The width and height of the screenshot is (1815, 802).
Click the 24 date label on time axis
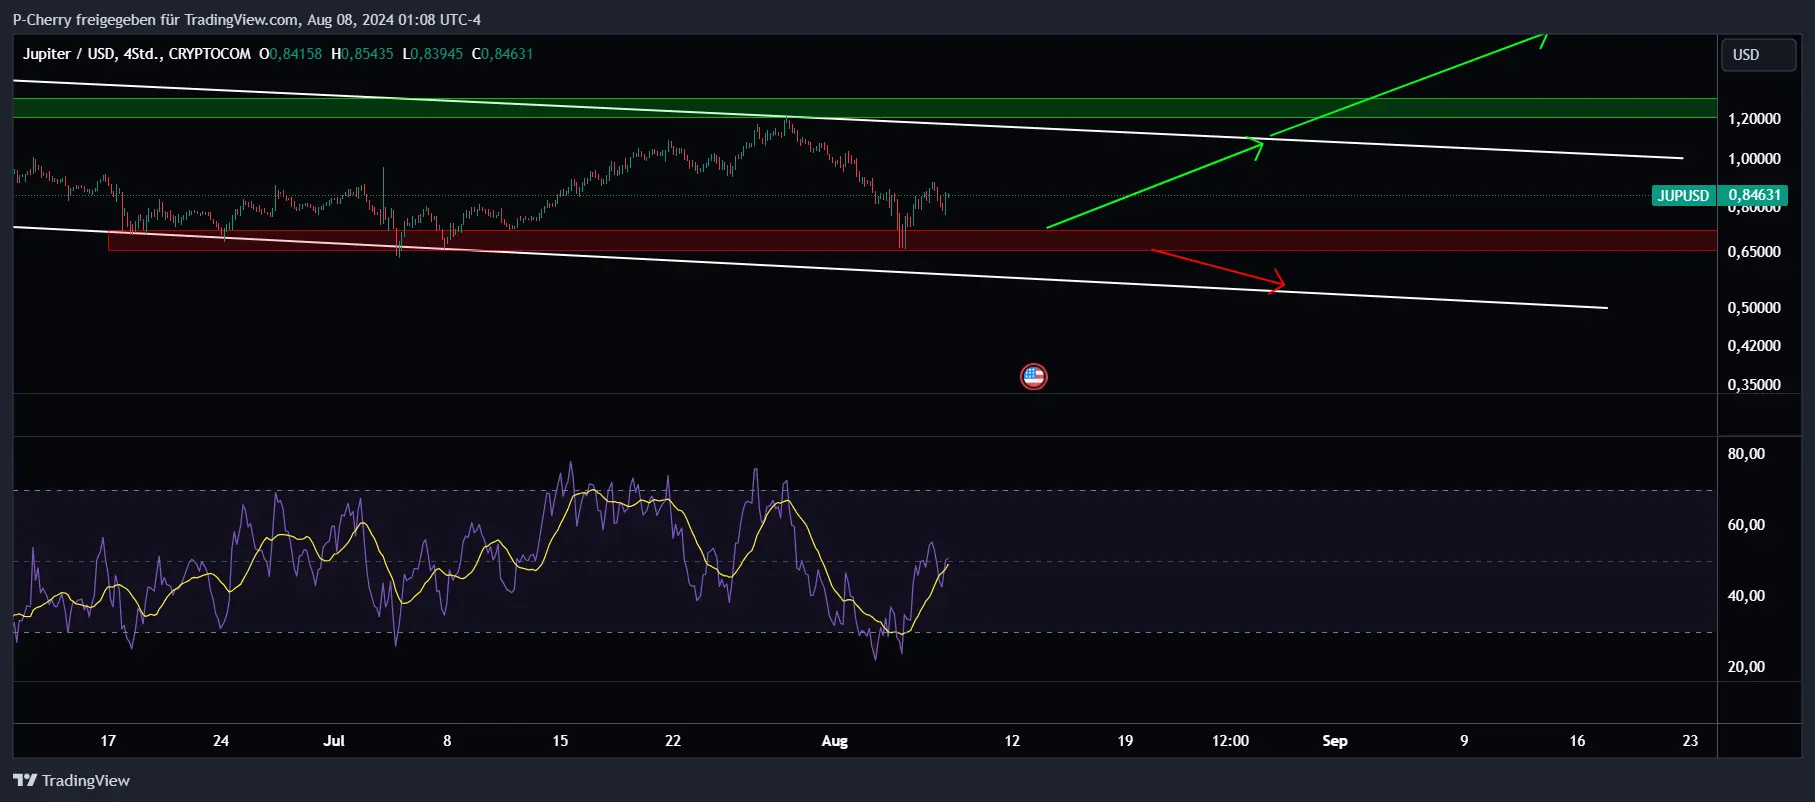click(221, 741)
